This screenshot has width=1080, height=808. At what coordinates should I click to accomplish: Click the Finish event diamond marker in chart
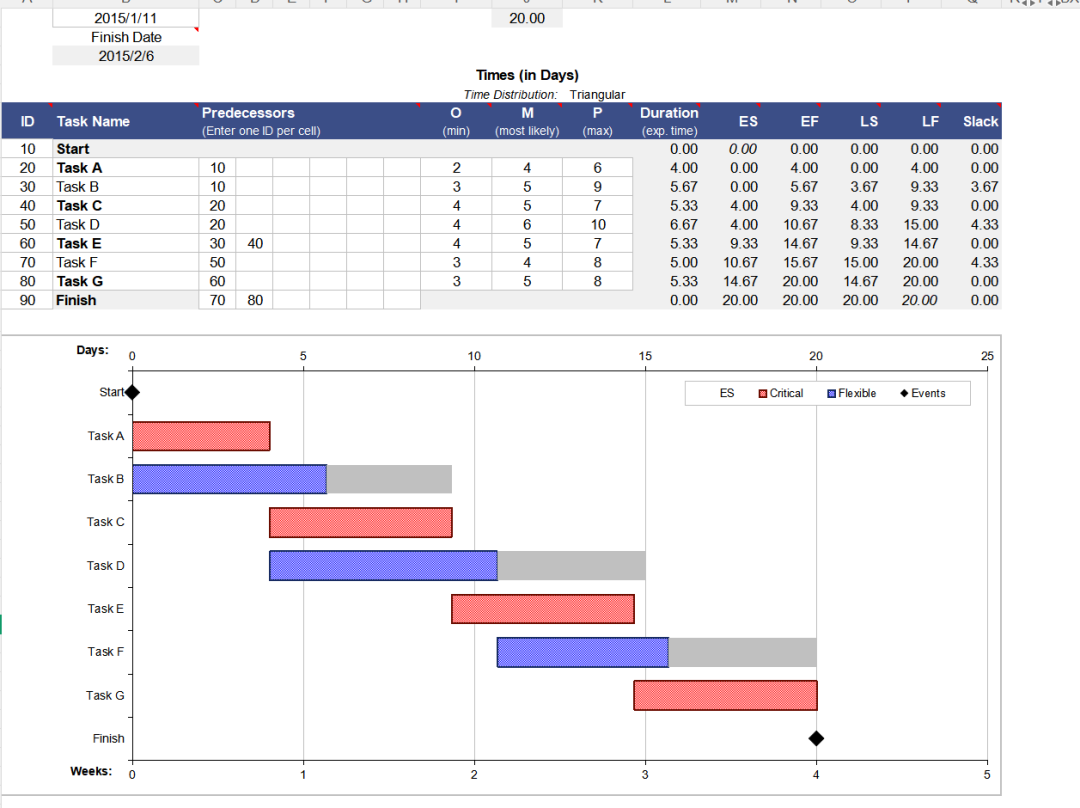click(x=816, y=738)
